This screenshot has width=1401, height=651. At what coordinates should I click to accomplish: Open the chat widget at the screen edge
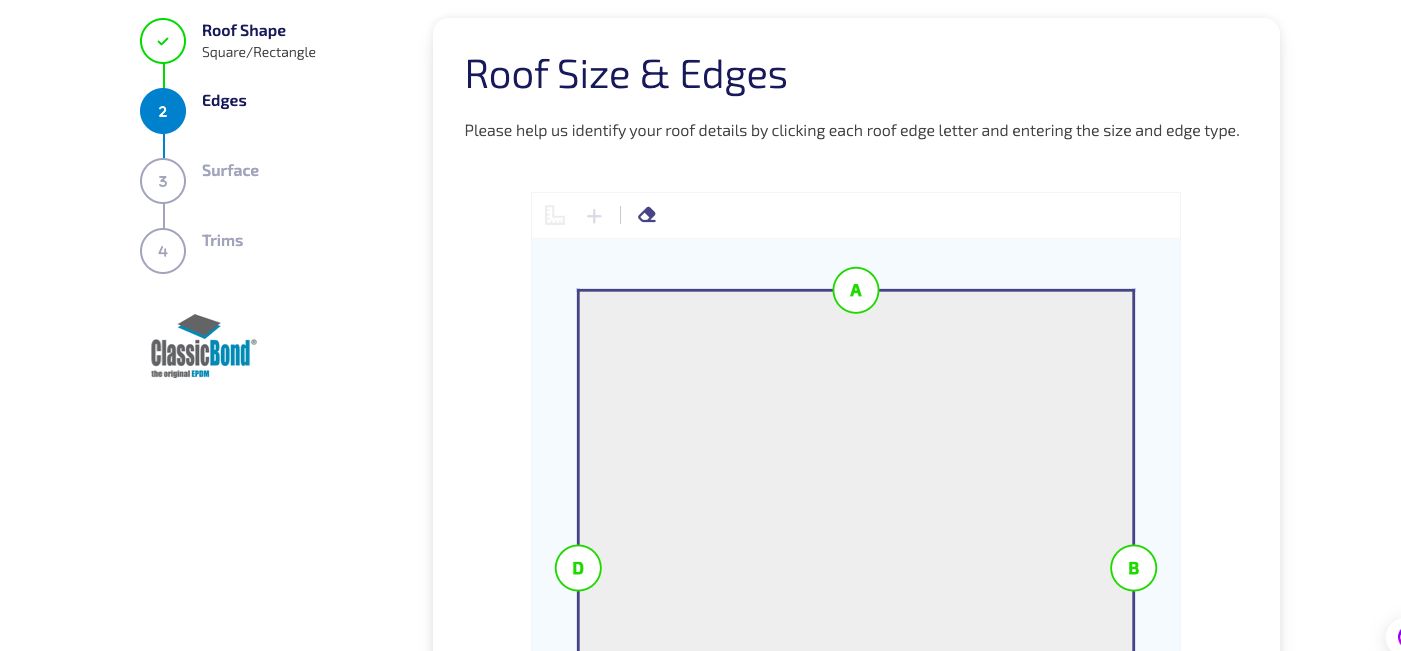click(x=1393, y=636)
